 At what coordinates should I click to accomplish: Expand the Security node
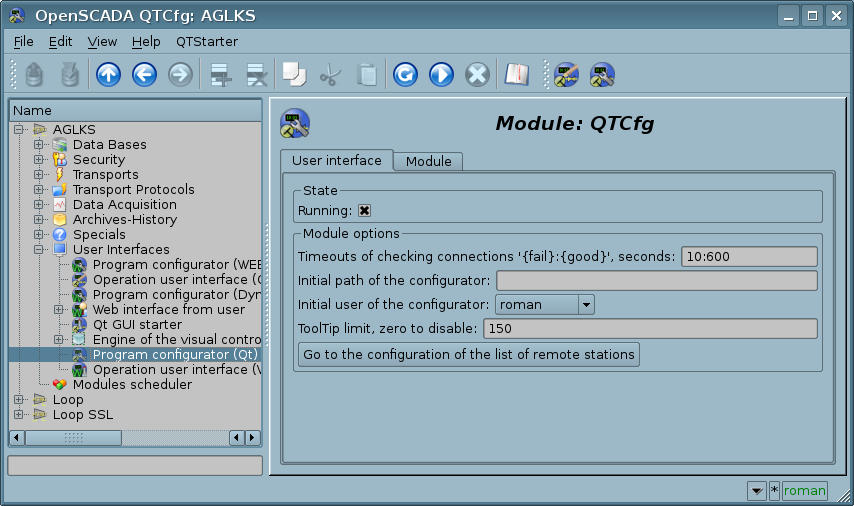click(38, 160)
